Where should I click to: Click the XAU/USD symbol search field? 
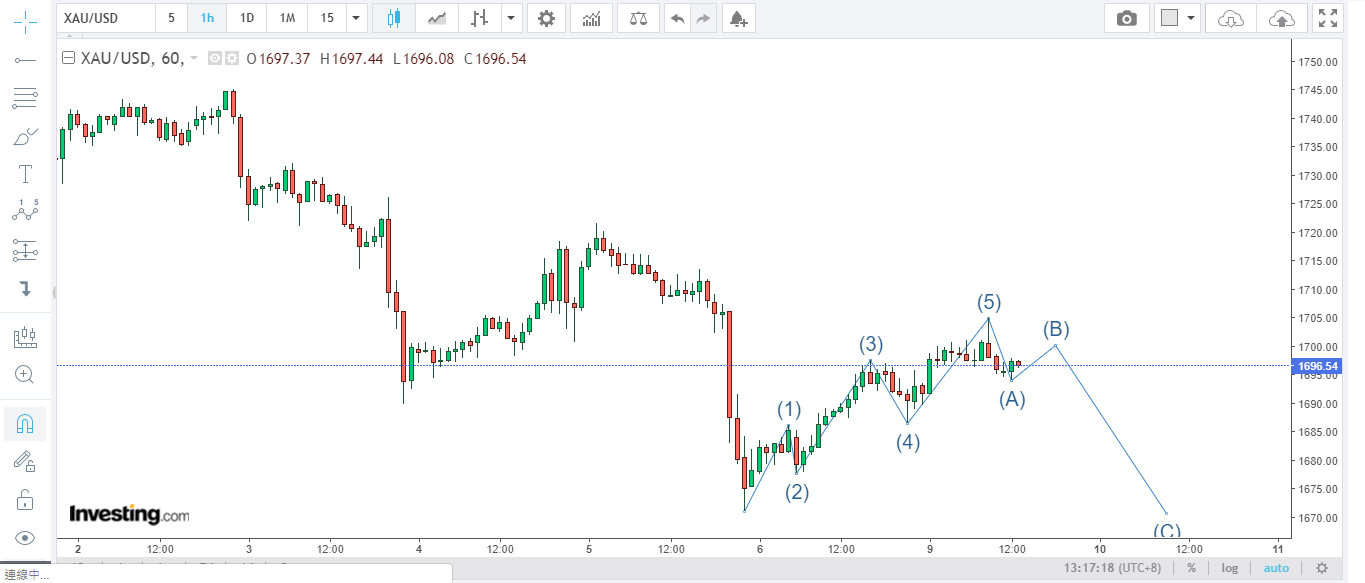(x=107, y=18)
